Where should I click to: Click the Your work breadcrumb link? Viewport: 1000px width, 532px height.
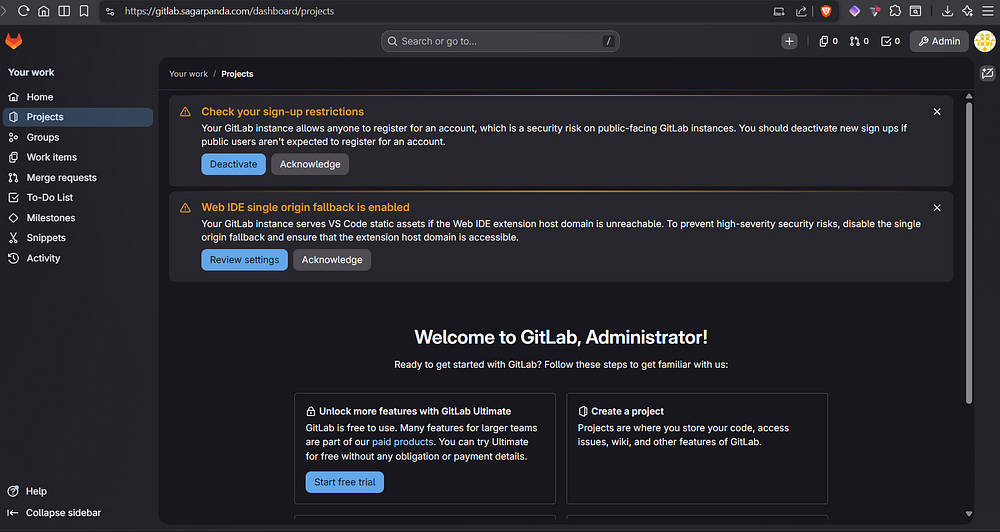point(188,74)
